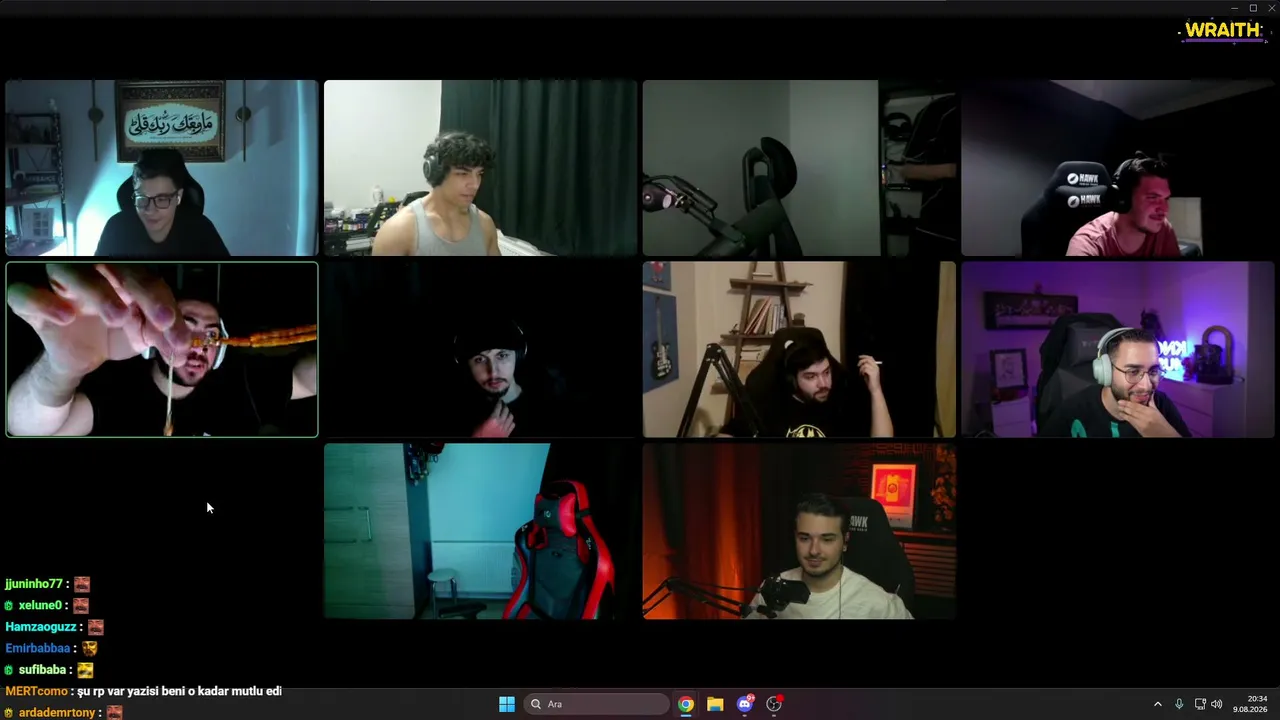Maximize the stream window
This screenshot has height=720, width=1280.
[x=1253, y=8]
